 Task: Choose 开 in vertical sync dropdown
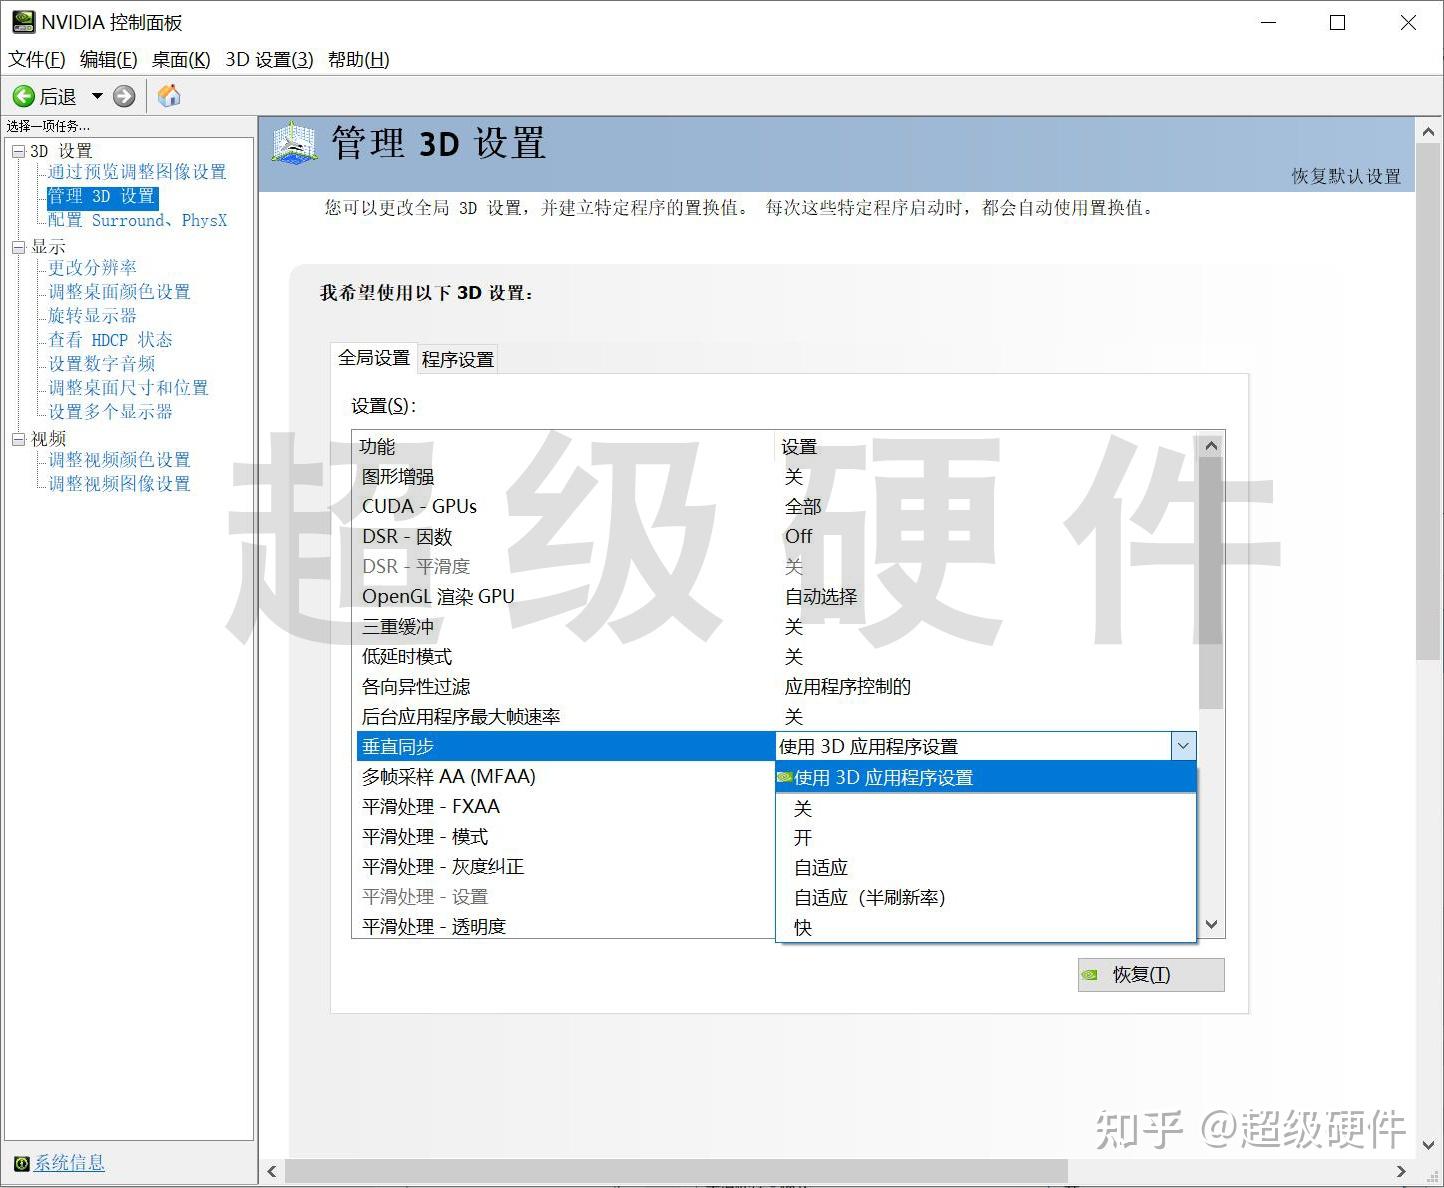(x=986, y=838)
